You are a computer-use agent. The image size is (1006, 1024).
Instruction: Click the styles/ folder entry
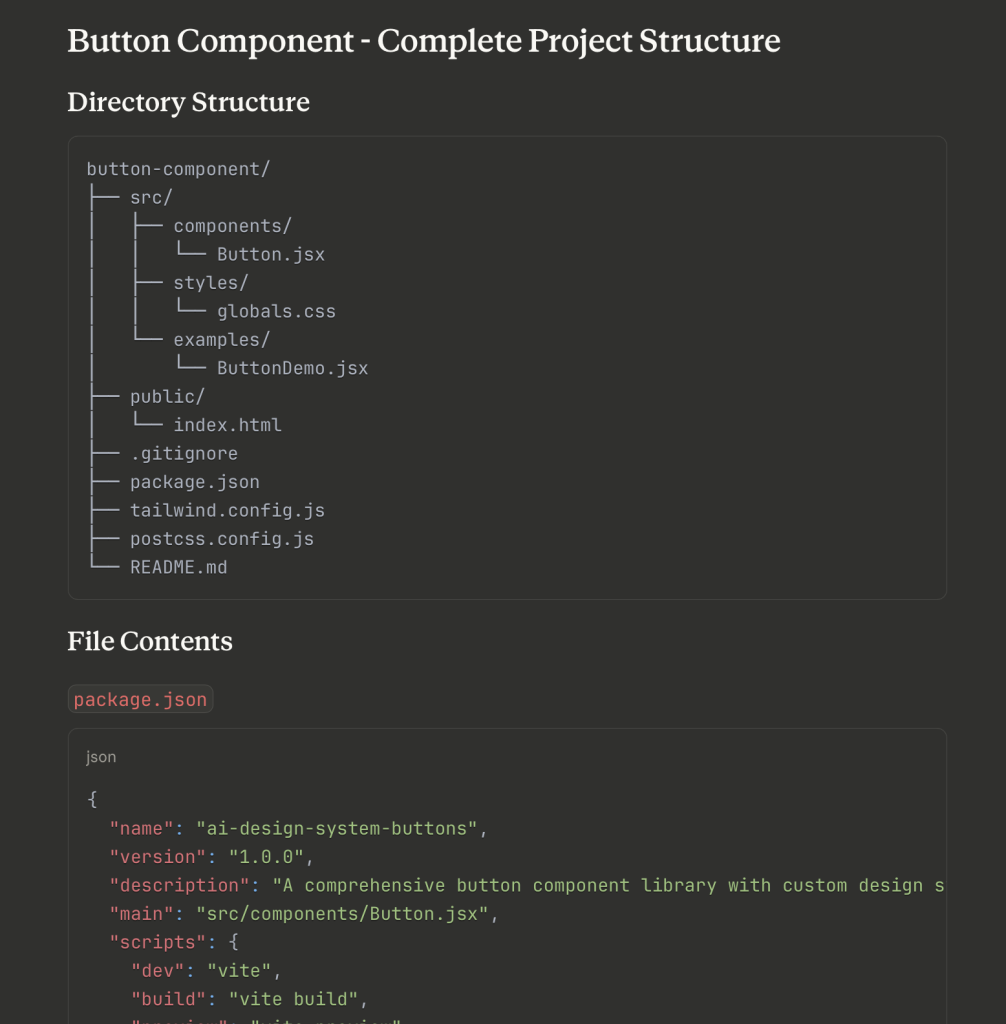click(x=210, y=283)
